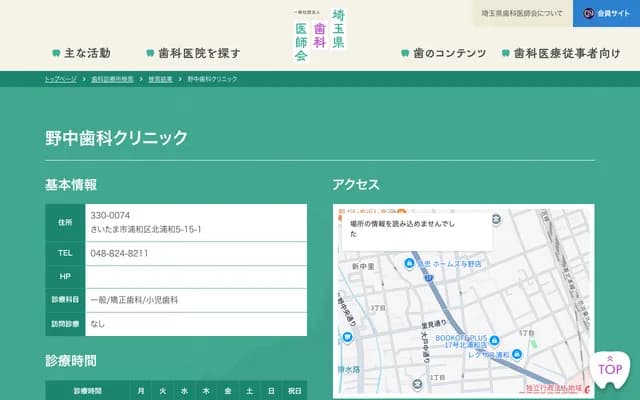Click the address さいたま市浦和区北浦和5-15-1
This screenshot has width=640, height=400.
[x=146, y=229]
